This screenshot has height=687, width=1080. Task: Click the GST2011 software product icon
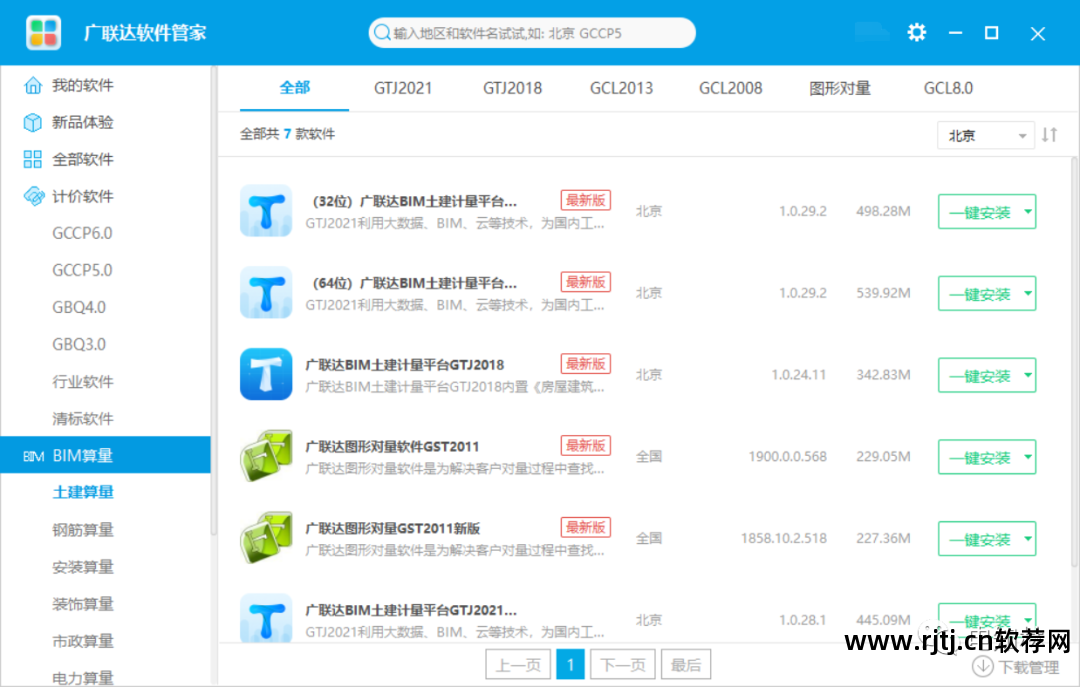[x=266, y=455]
